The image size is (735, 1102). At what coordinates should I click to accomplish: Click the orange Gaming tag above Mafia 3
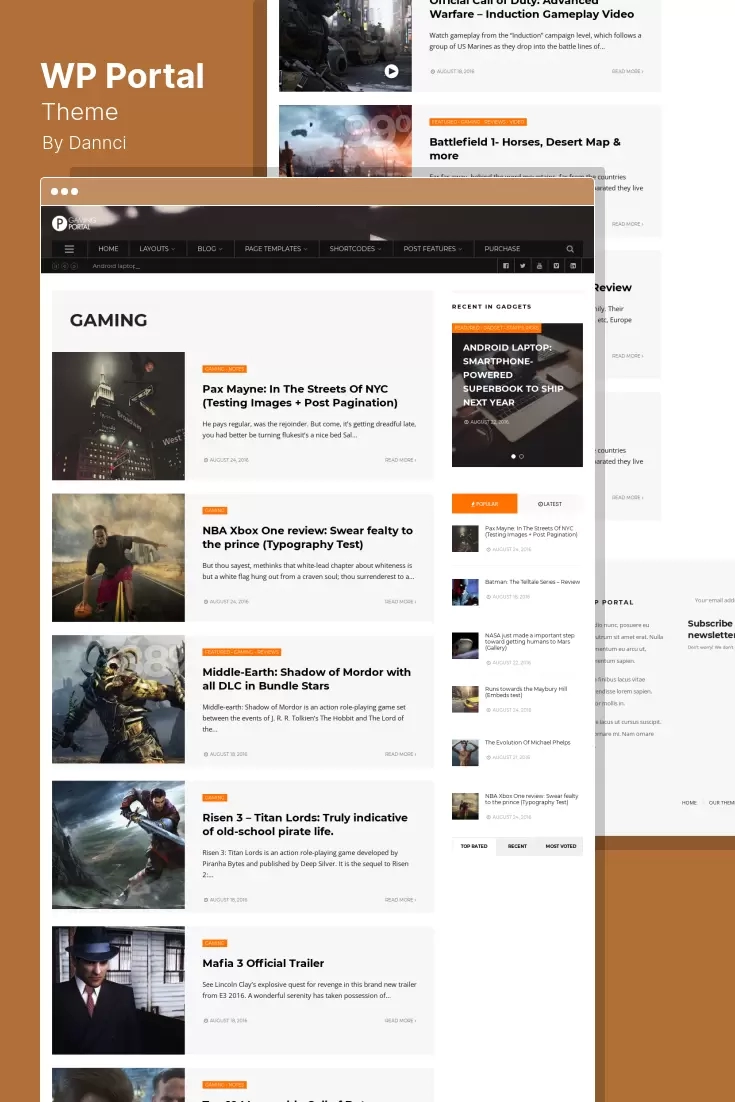(x=215, y=943)
